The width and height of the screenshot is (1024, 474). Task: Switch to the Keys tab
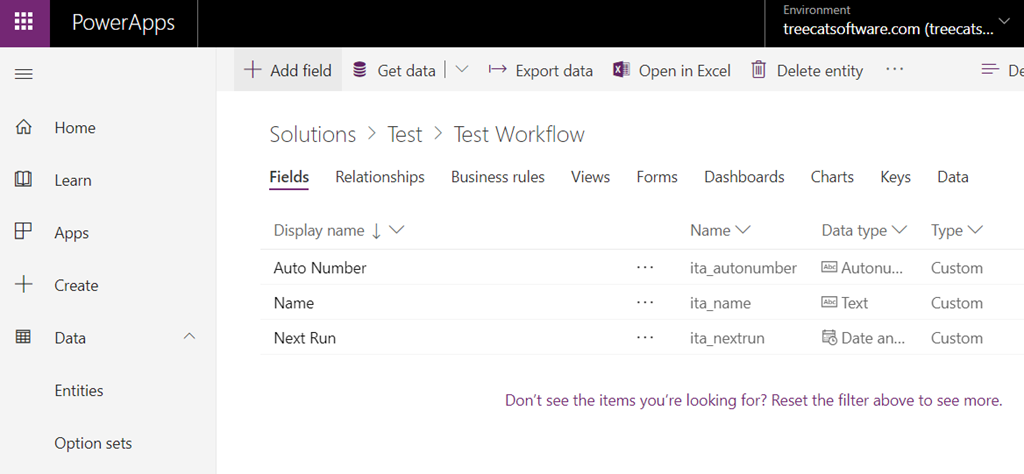click(x=895, y=177)
